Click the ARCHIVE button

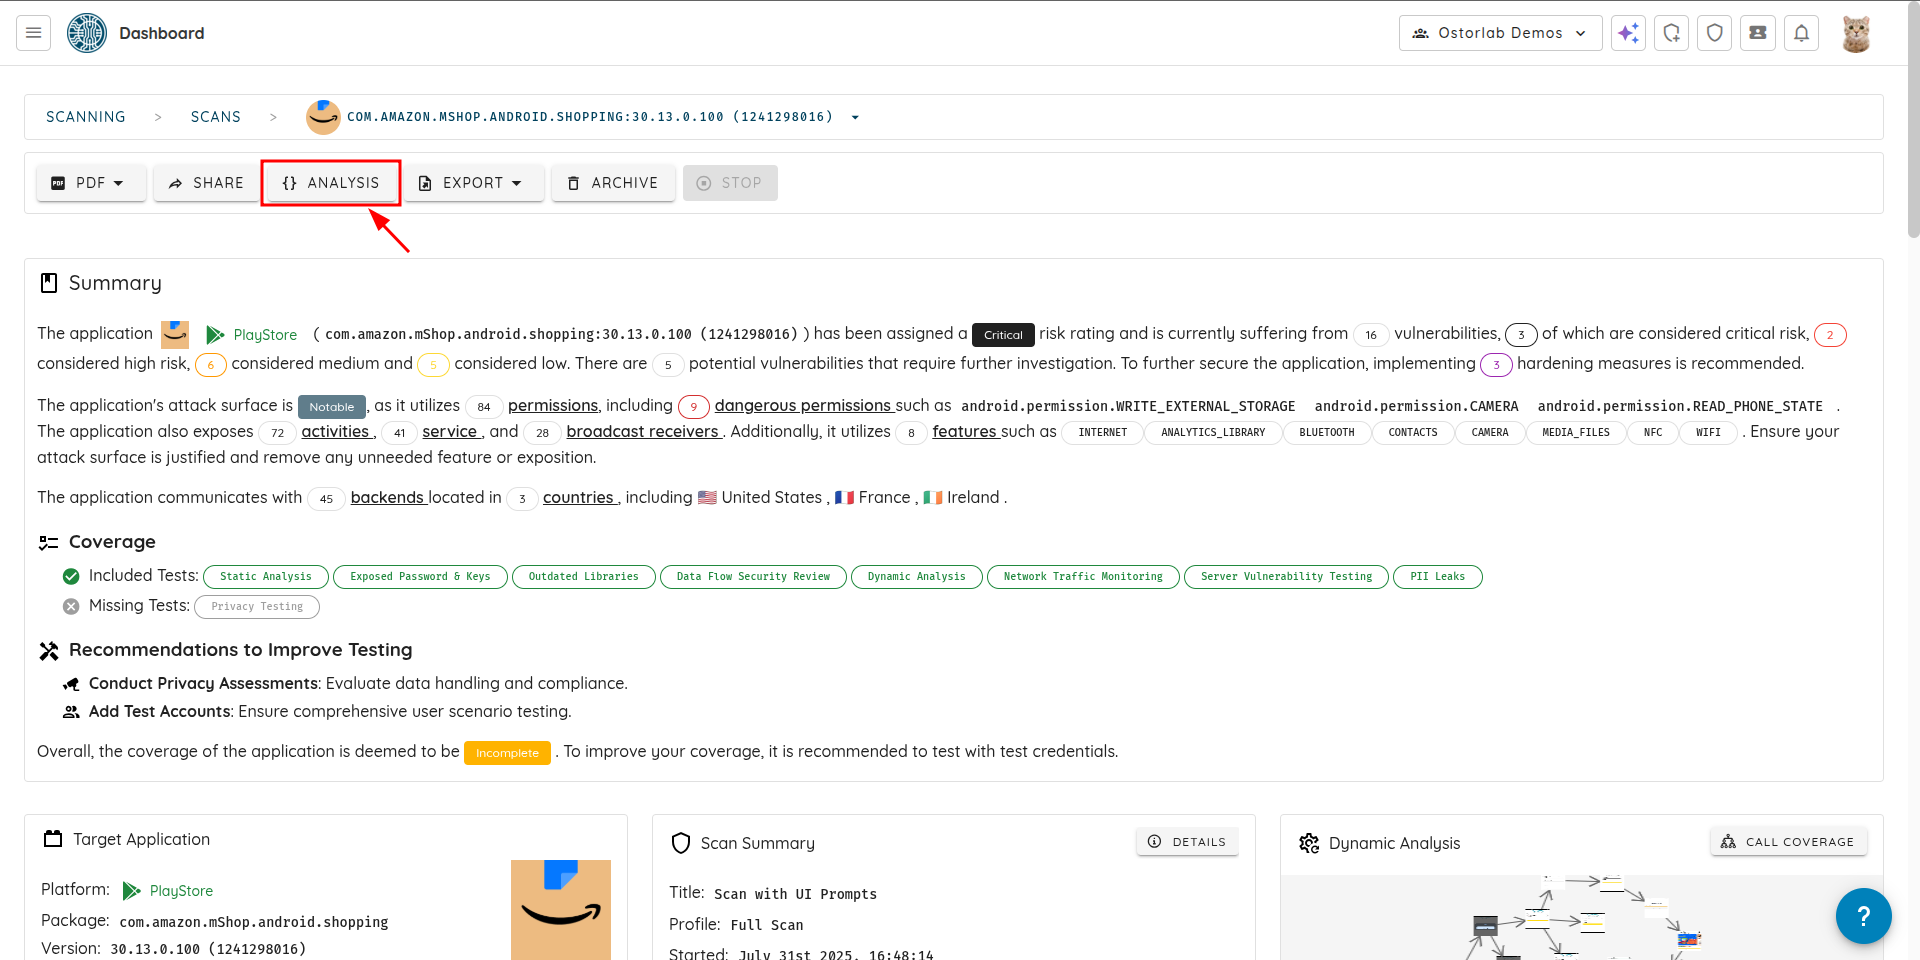(613, 183)
